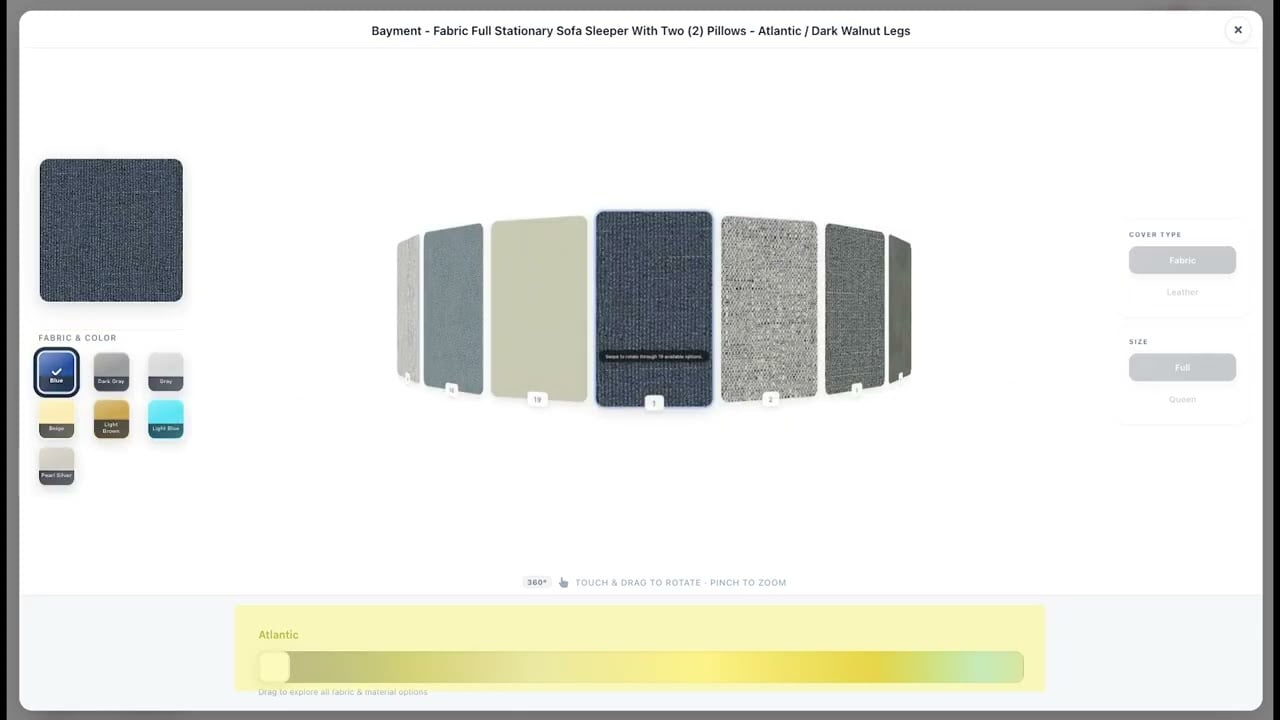This screenshot has height=720, width=1280.
Task: Pick the Light Blue color swatch
Action: coord(165,419)
